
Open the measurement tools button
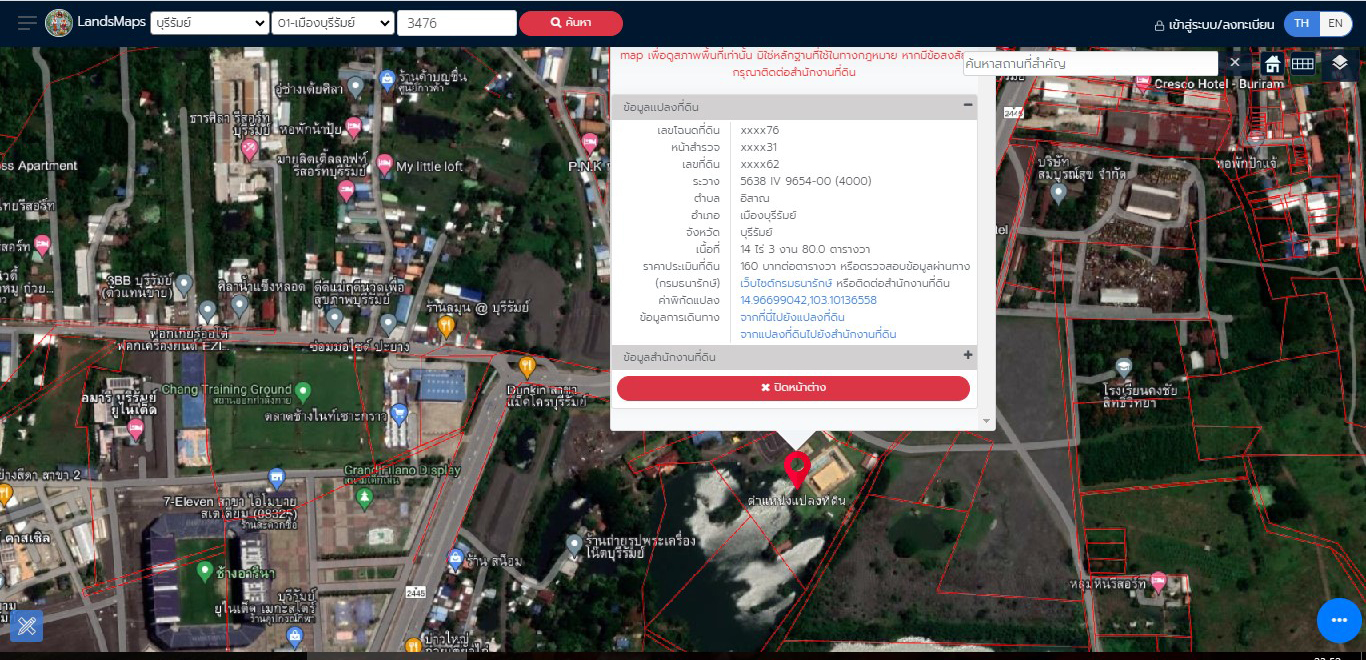point(27,626)
